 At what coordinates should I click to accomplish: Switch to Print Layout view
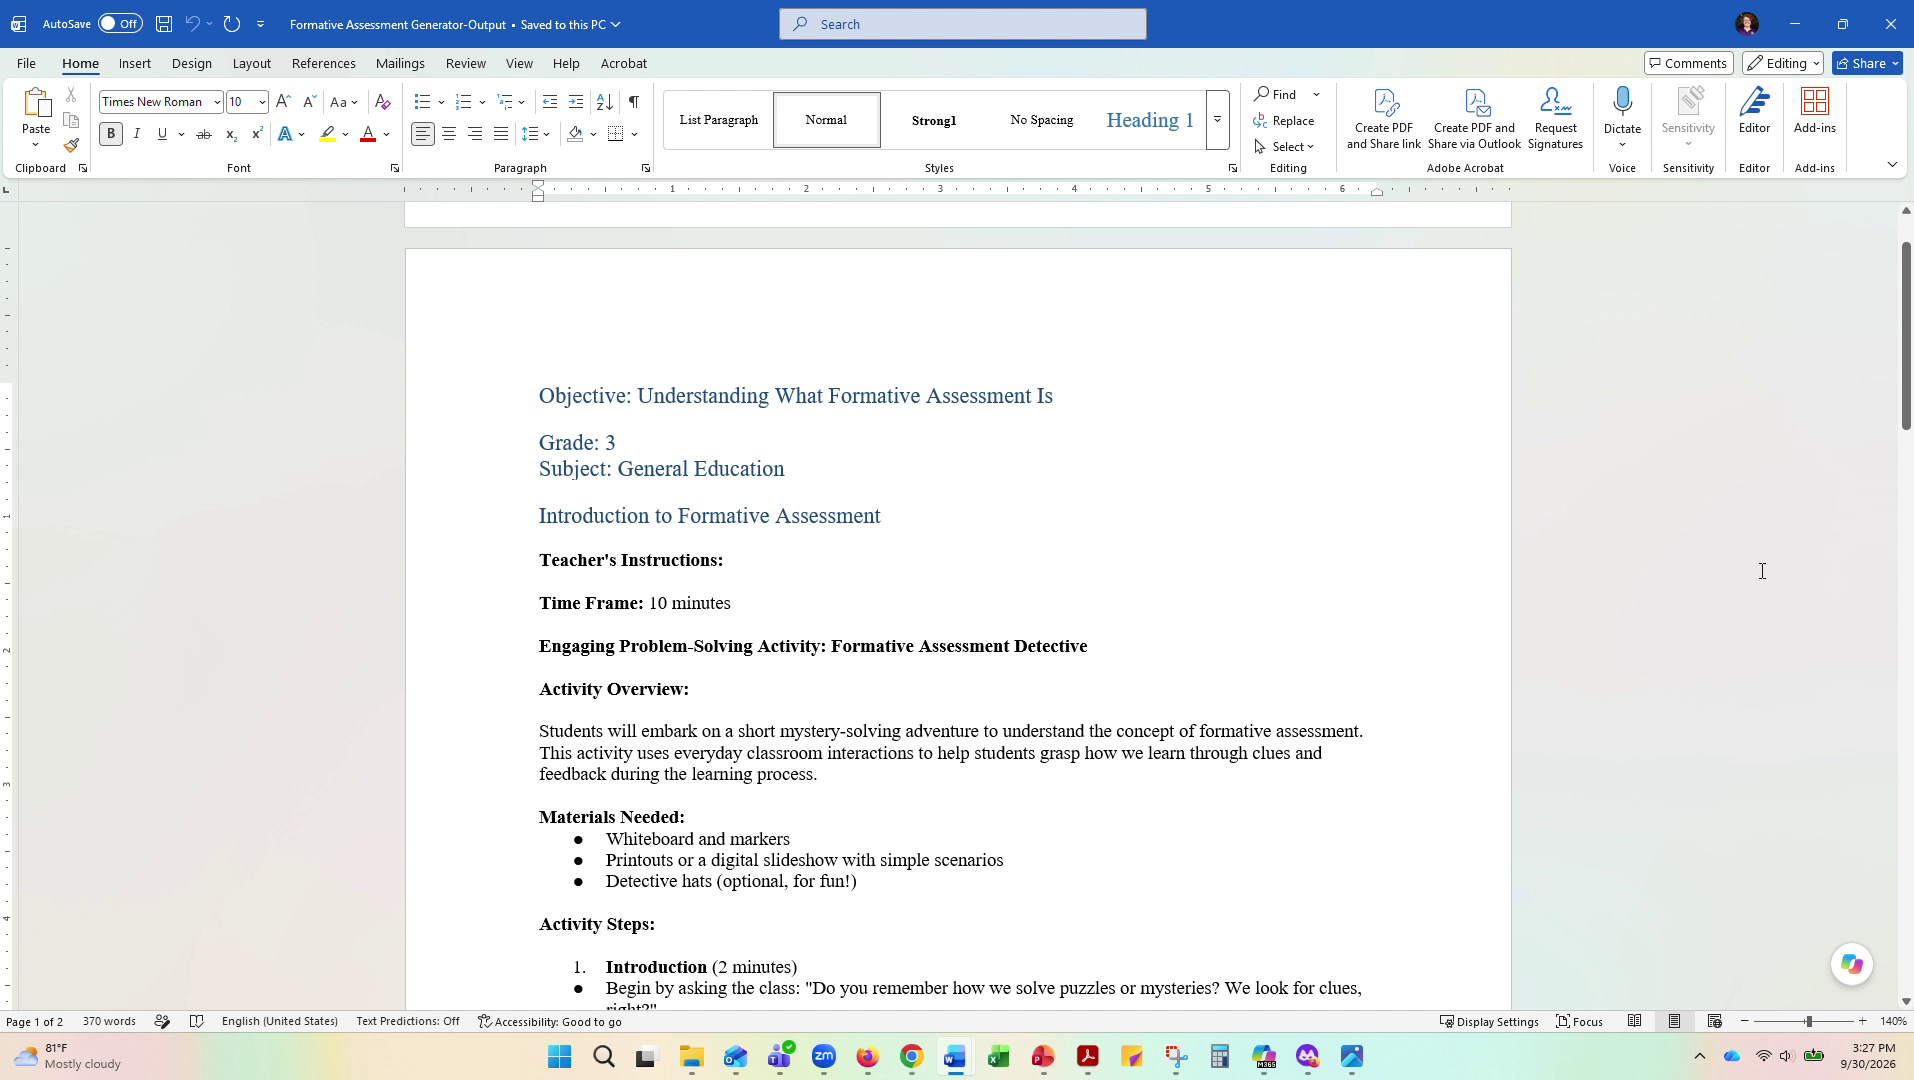click(1674, 1021)
